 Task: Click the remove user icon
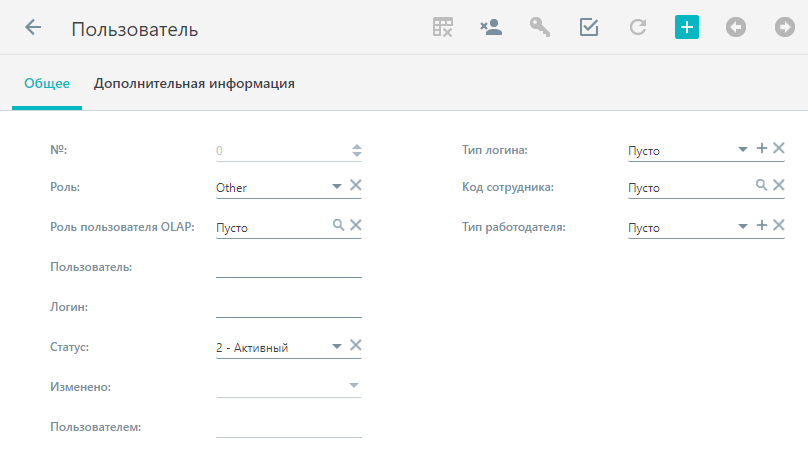pos(491,27)
